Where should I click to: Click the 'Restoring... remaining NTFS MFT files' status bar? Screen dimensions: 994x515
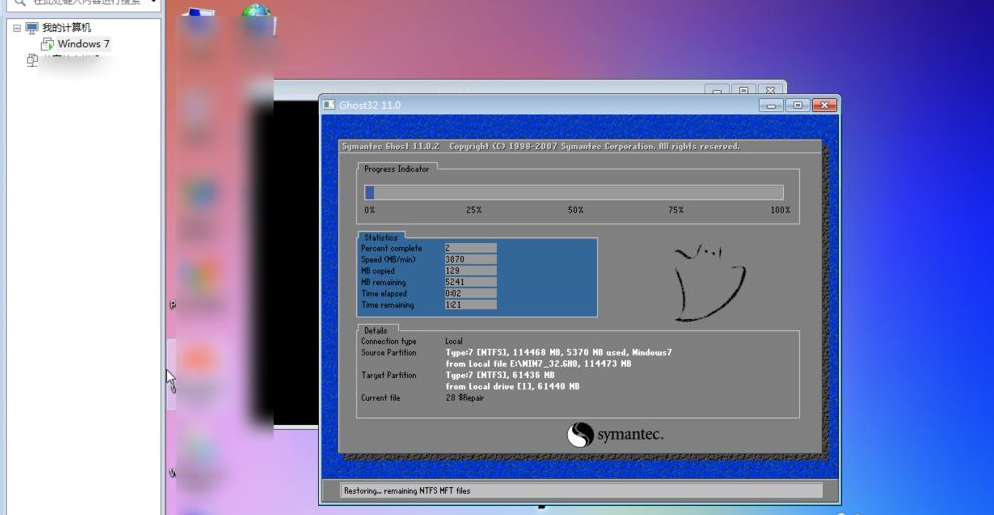[583, 490]
